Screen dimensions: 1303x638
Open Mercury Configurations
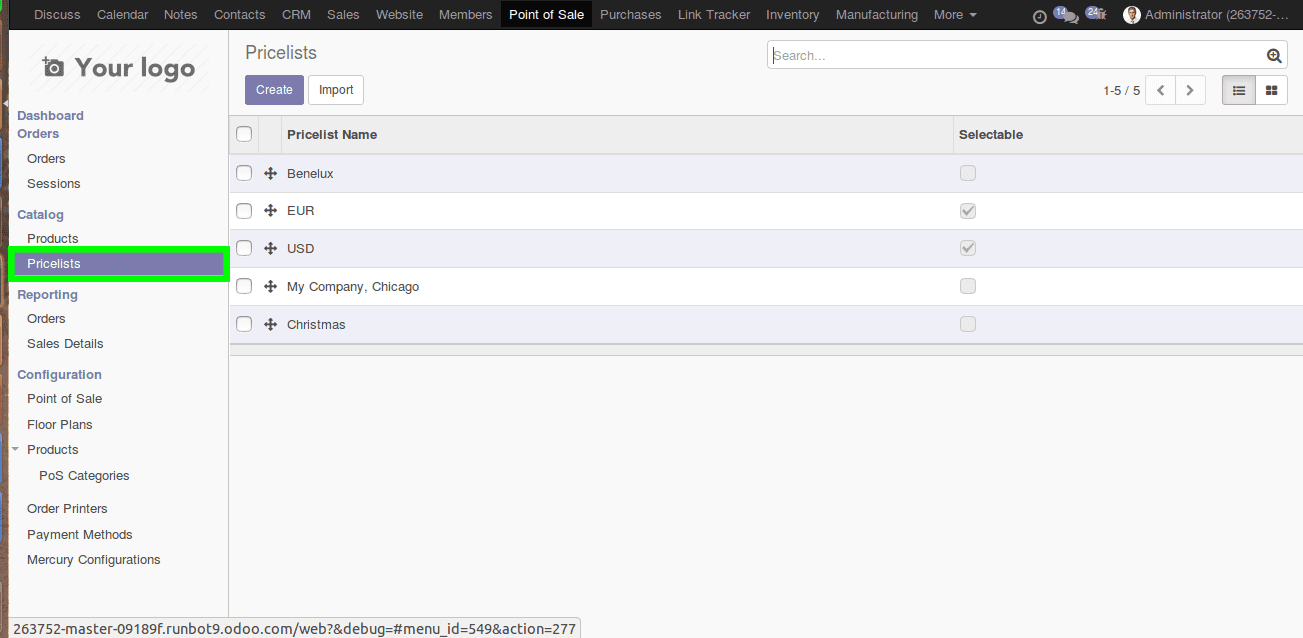[94, 560]
